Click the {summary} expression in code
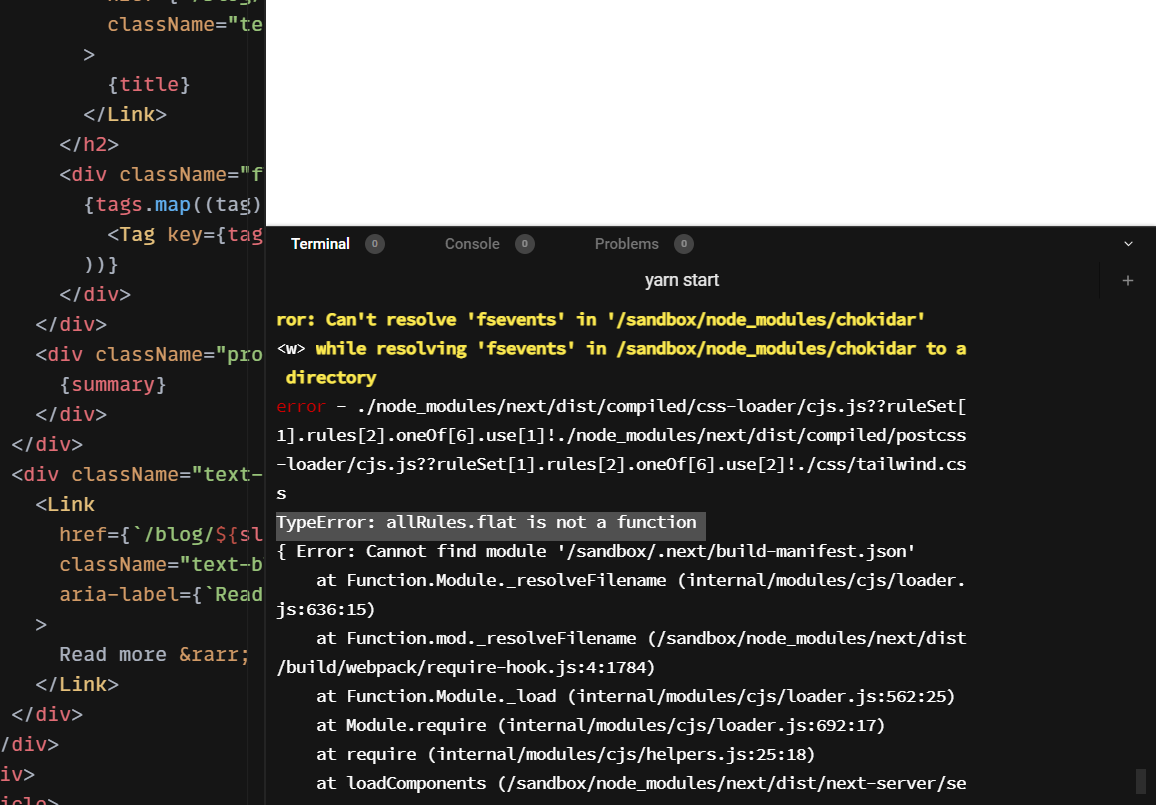The width and height of the screenshot is (1156, 805). pos(114,385)
